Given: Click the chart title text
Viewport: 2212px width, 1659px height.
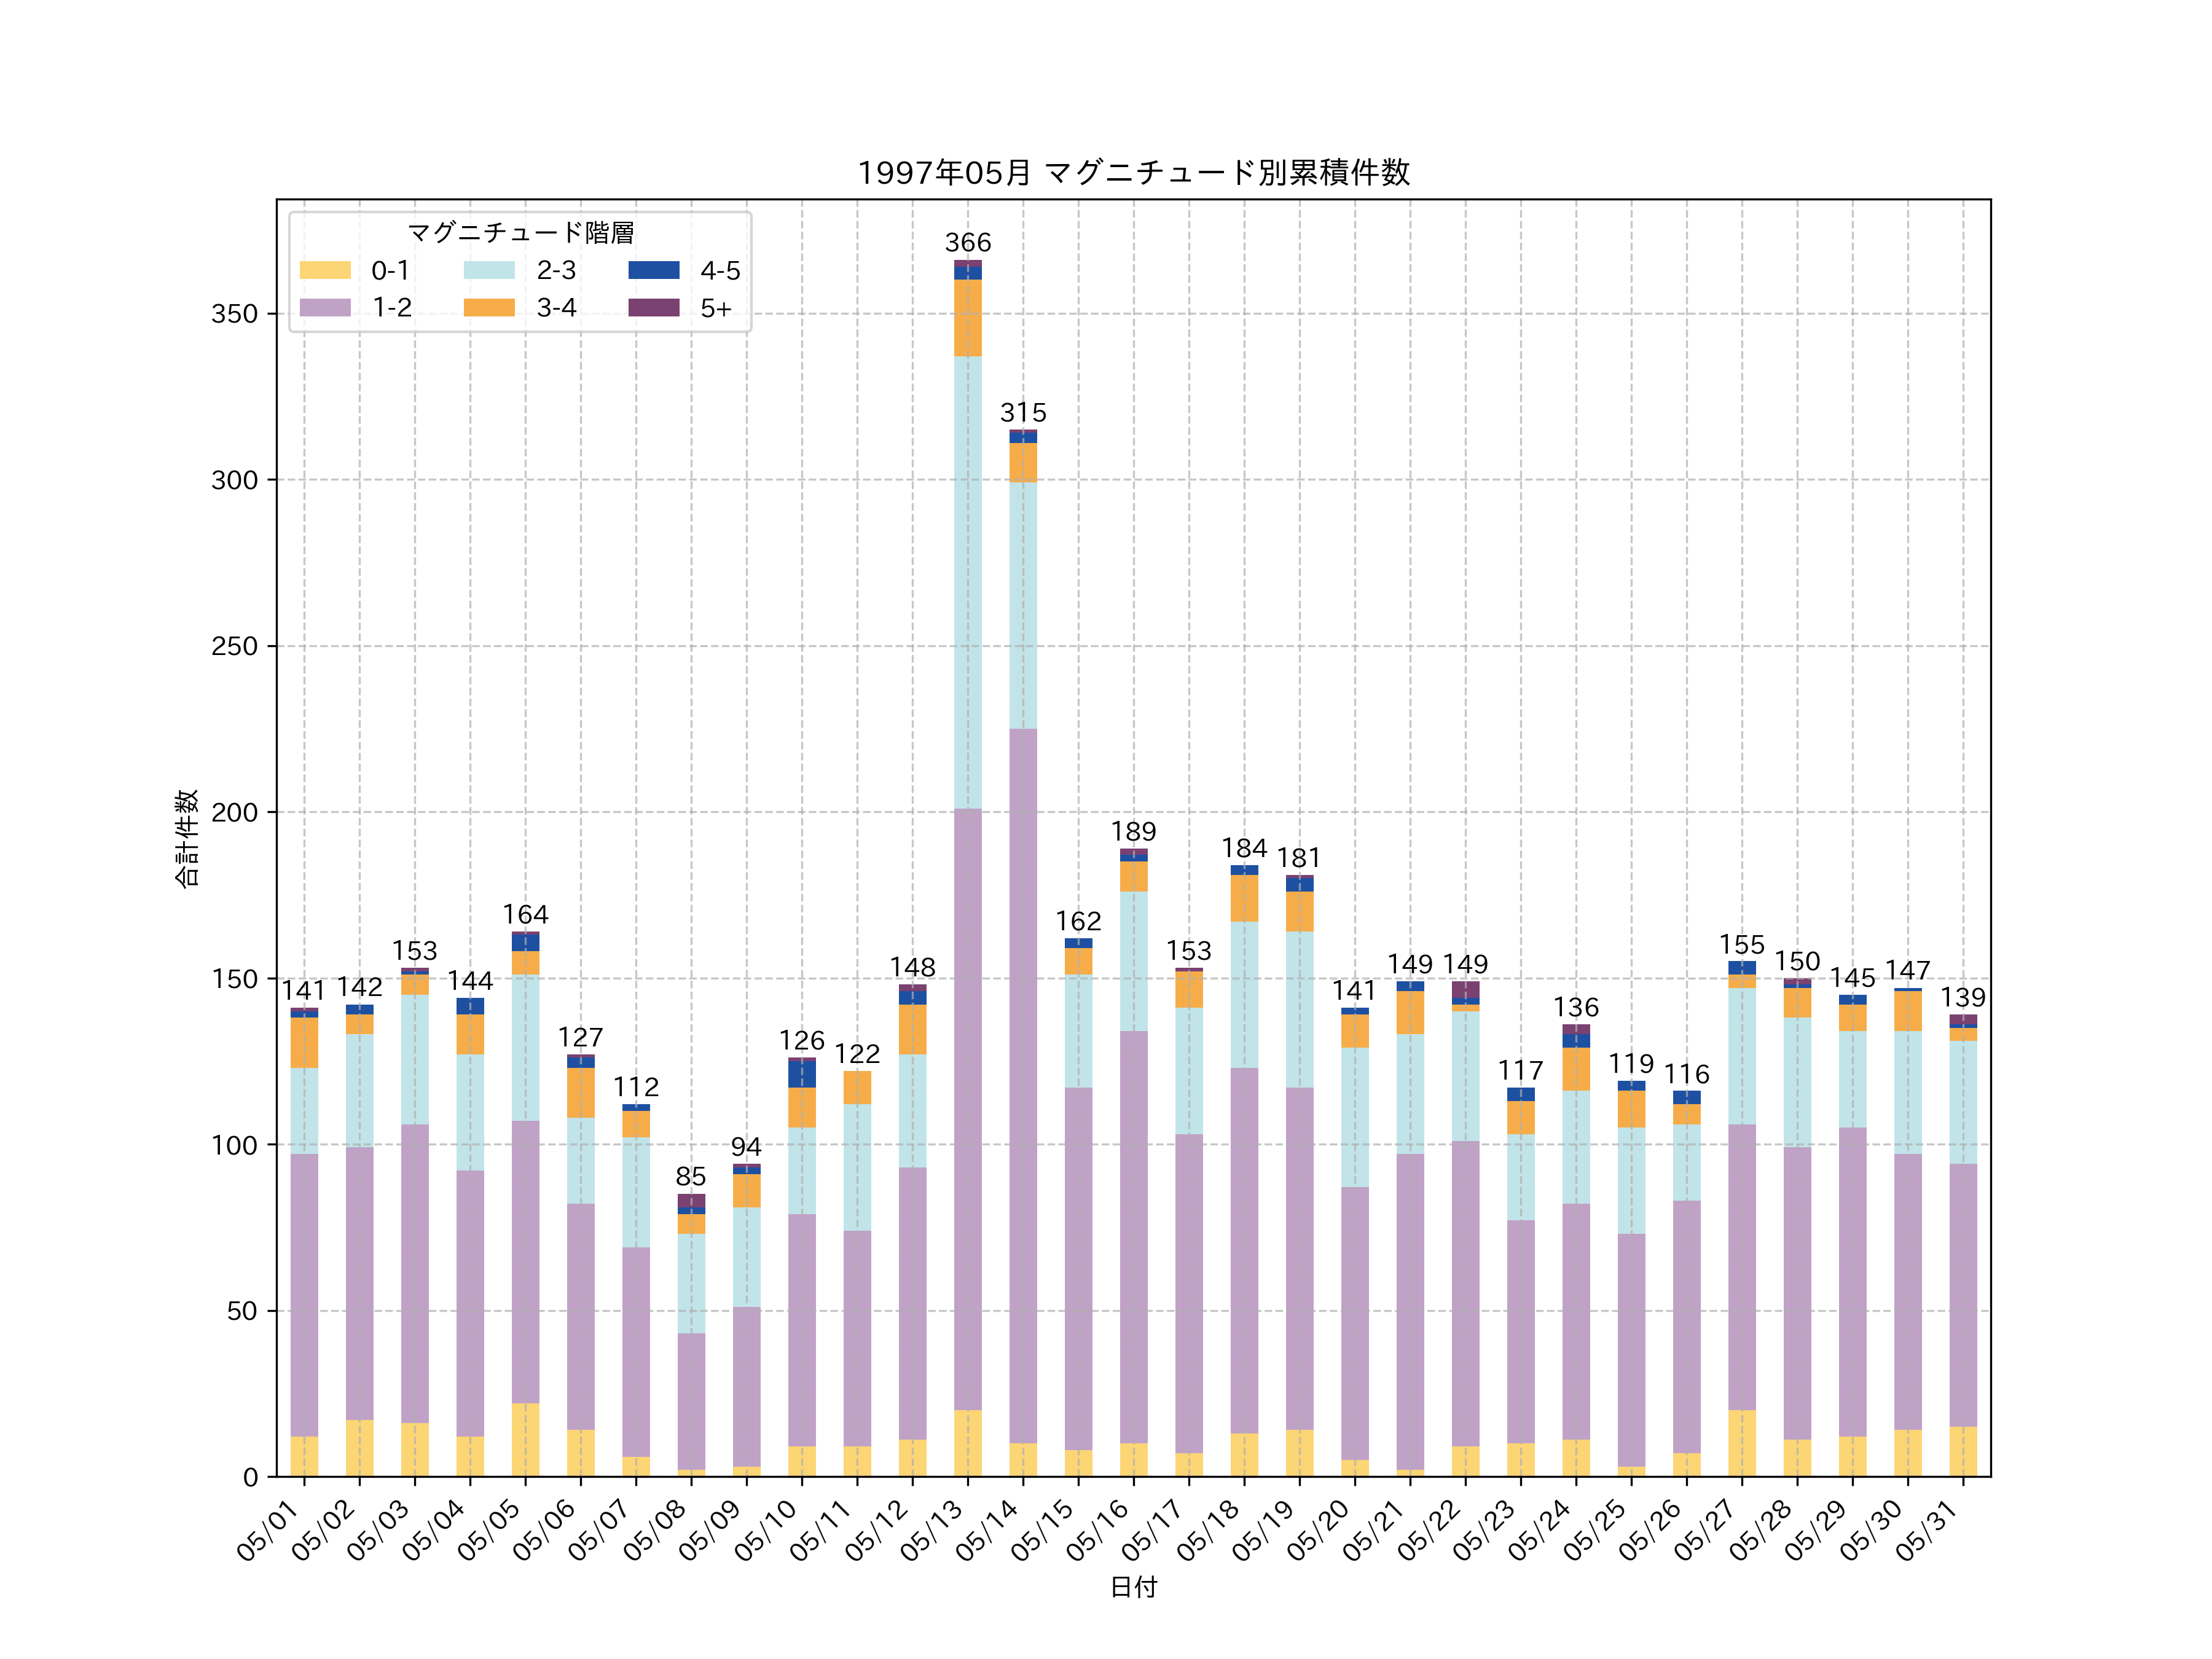Looking at the screenshot, I should pyautogui.click(x=1133, y=173).
